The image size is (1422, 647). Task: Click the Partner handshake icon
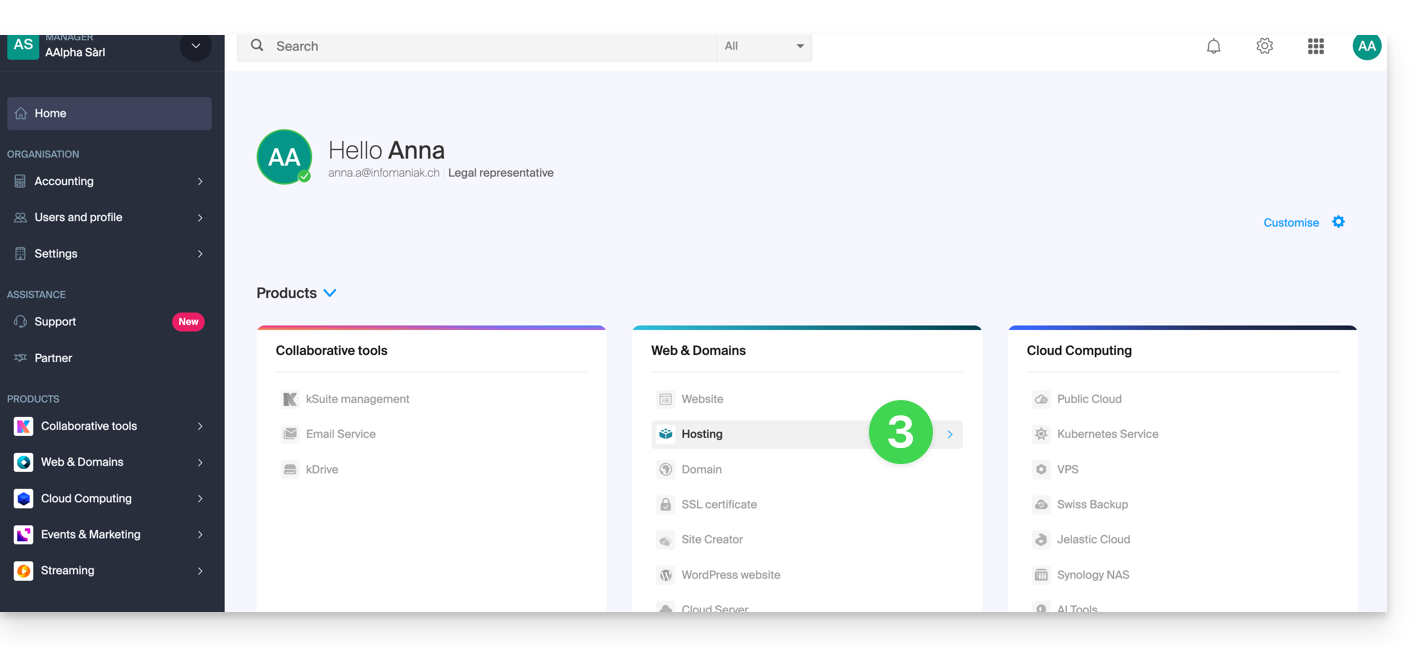(21, 358)
